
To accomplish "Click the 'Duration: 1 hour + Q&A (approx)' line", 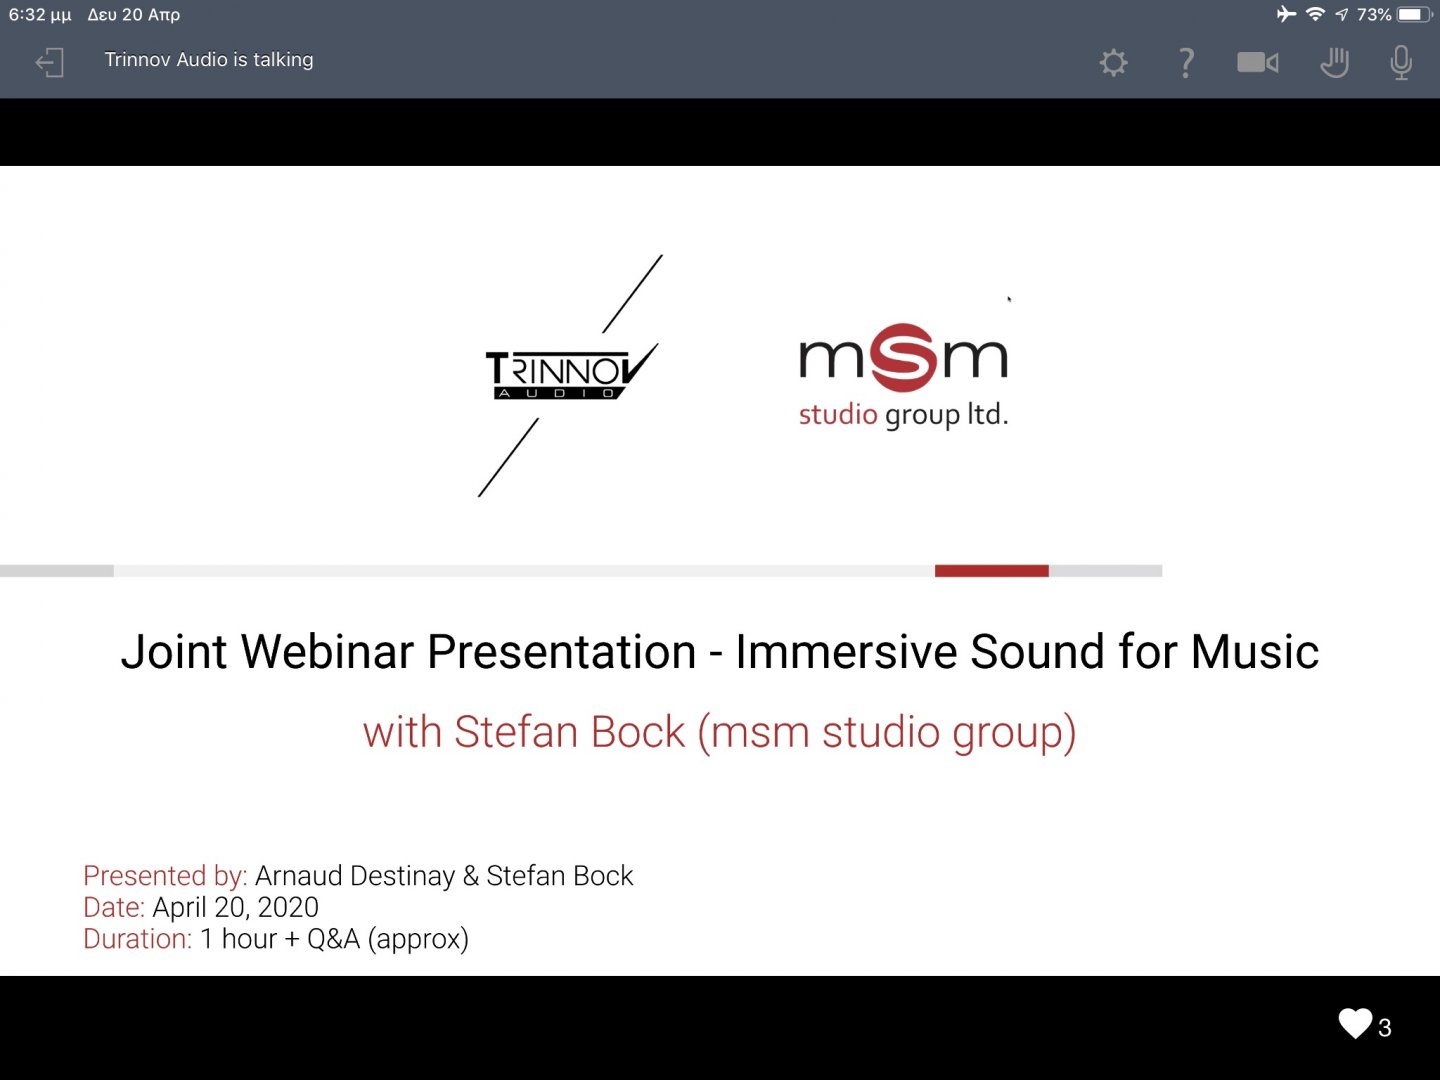I will click(276, 939).
